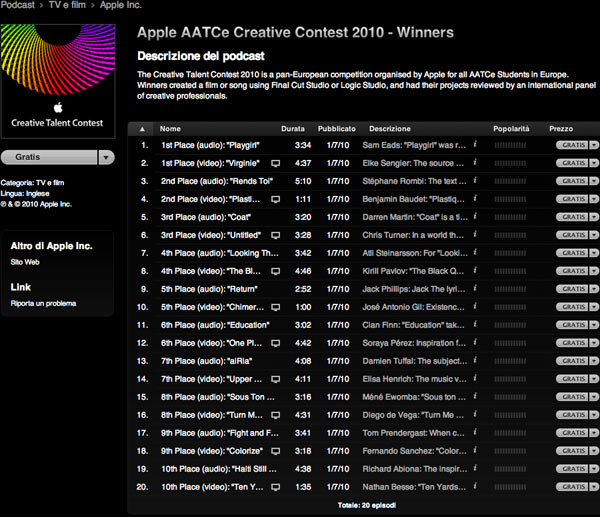The width and height of the screenshot is (600, 517).
Task: Click the Creative Talent Contest artwork
Action: pyautogui.click(x=58, y=80)
